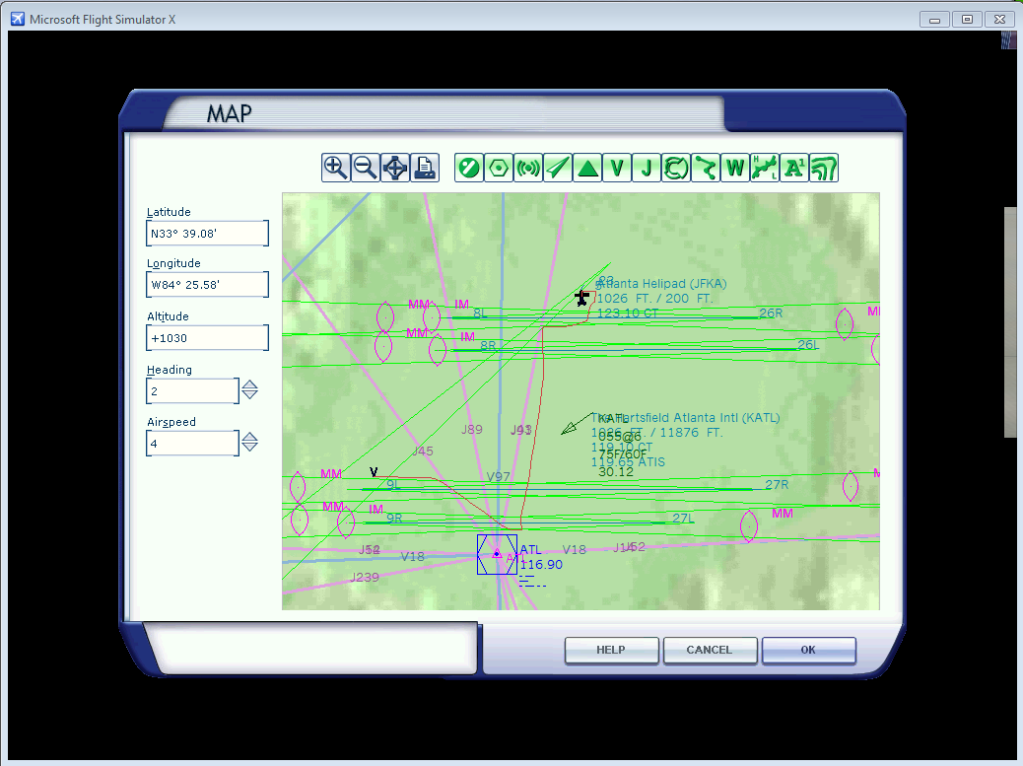
Task: Click runway label 8L
Action: tap(480, 313)
